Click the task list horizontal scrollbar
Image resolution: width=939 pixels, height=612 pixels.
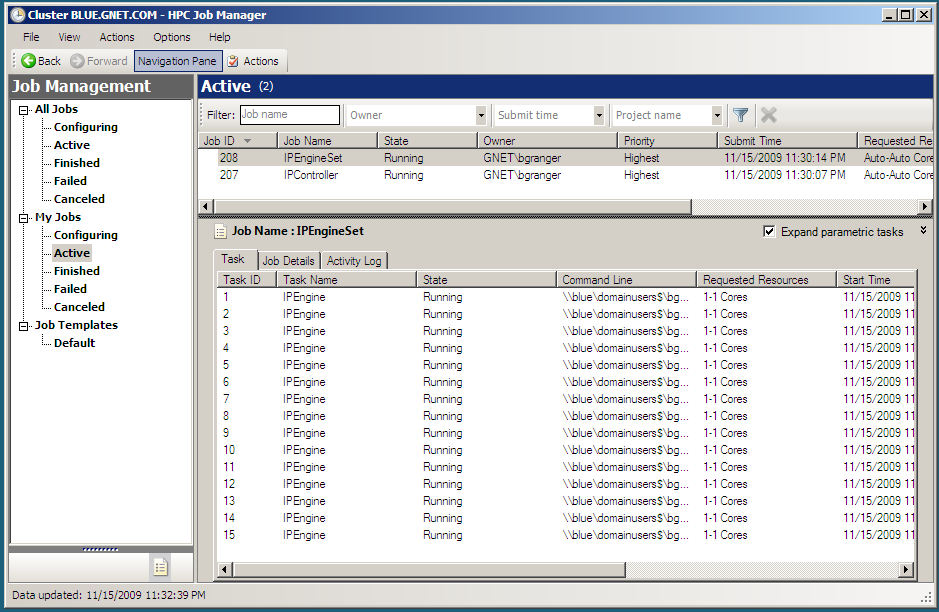pos(560,569)
